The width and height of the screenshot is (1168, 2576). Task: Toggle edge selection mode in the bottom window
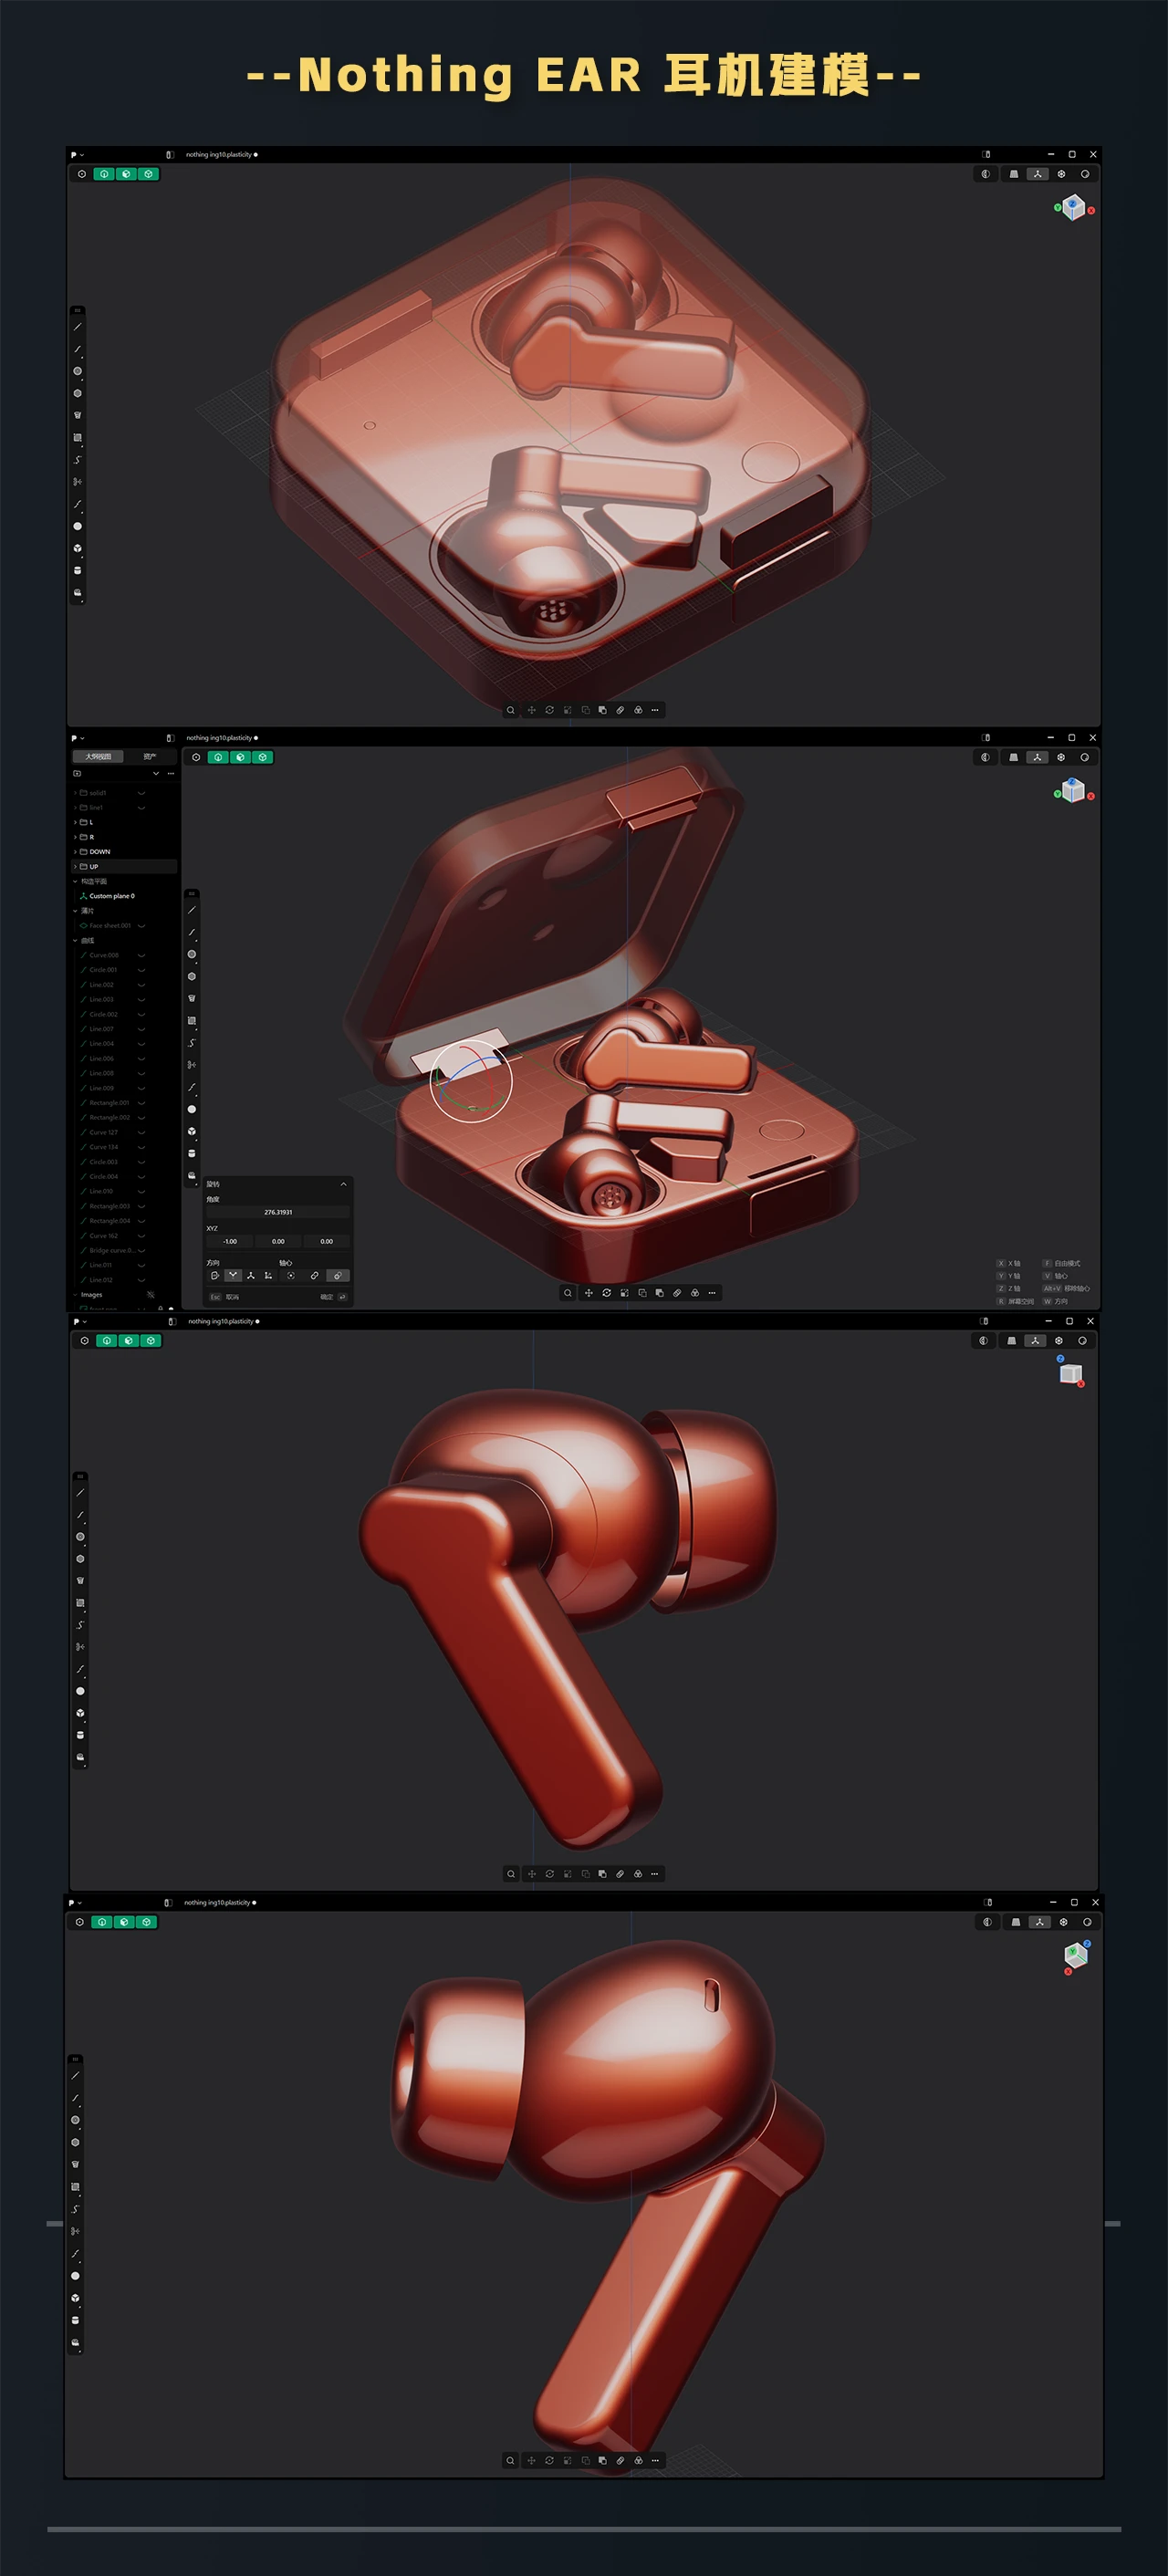102,1922
